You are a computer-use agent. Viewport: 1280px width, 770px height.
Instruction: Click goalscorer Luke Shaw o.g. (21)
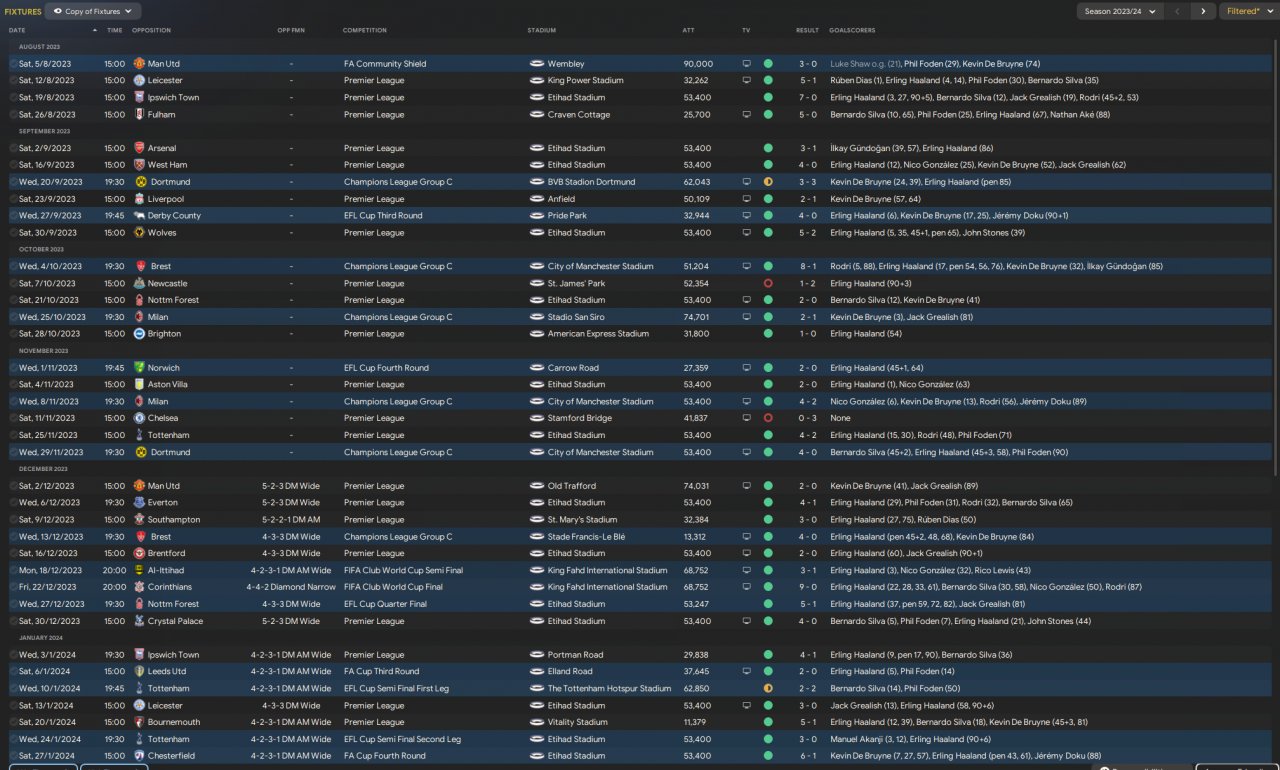[866, 64]
